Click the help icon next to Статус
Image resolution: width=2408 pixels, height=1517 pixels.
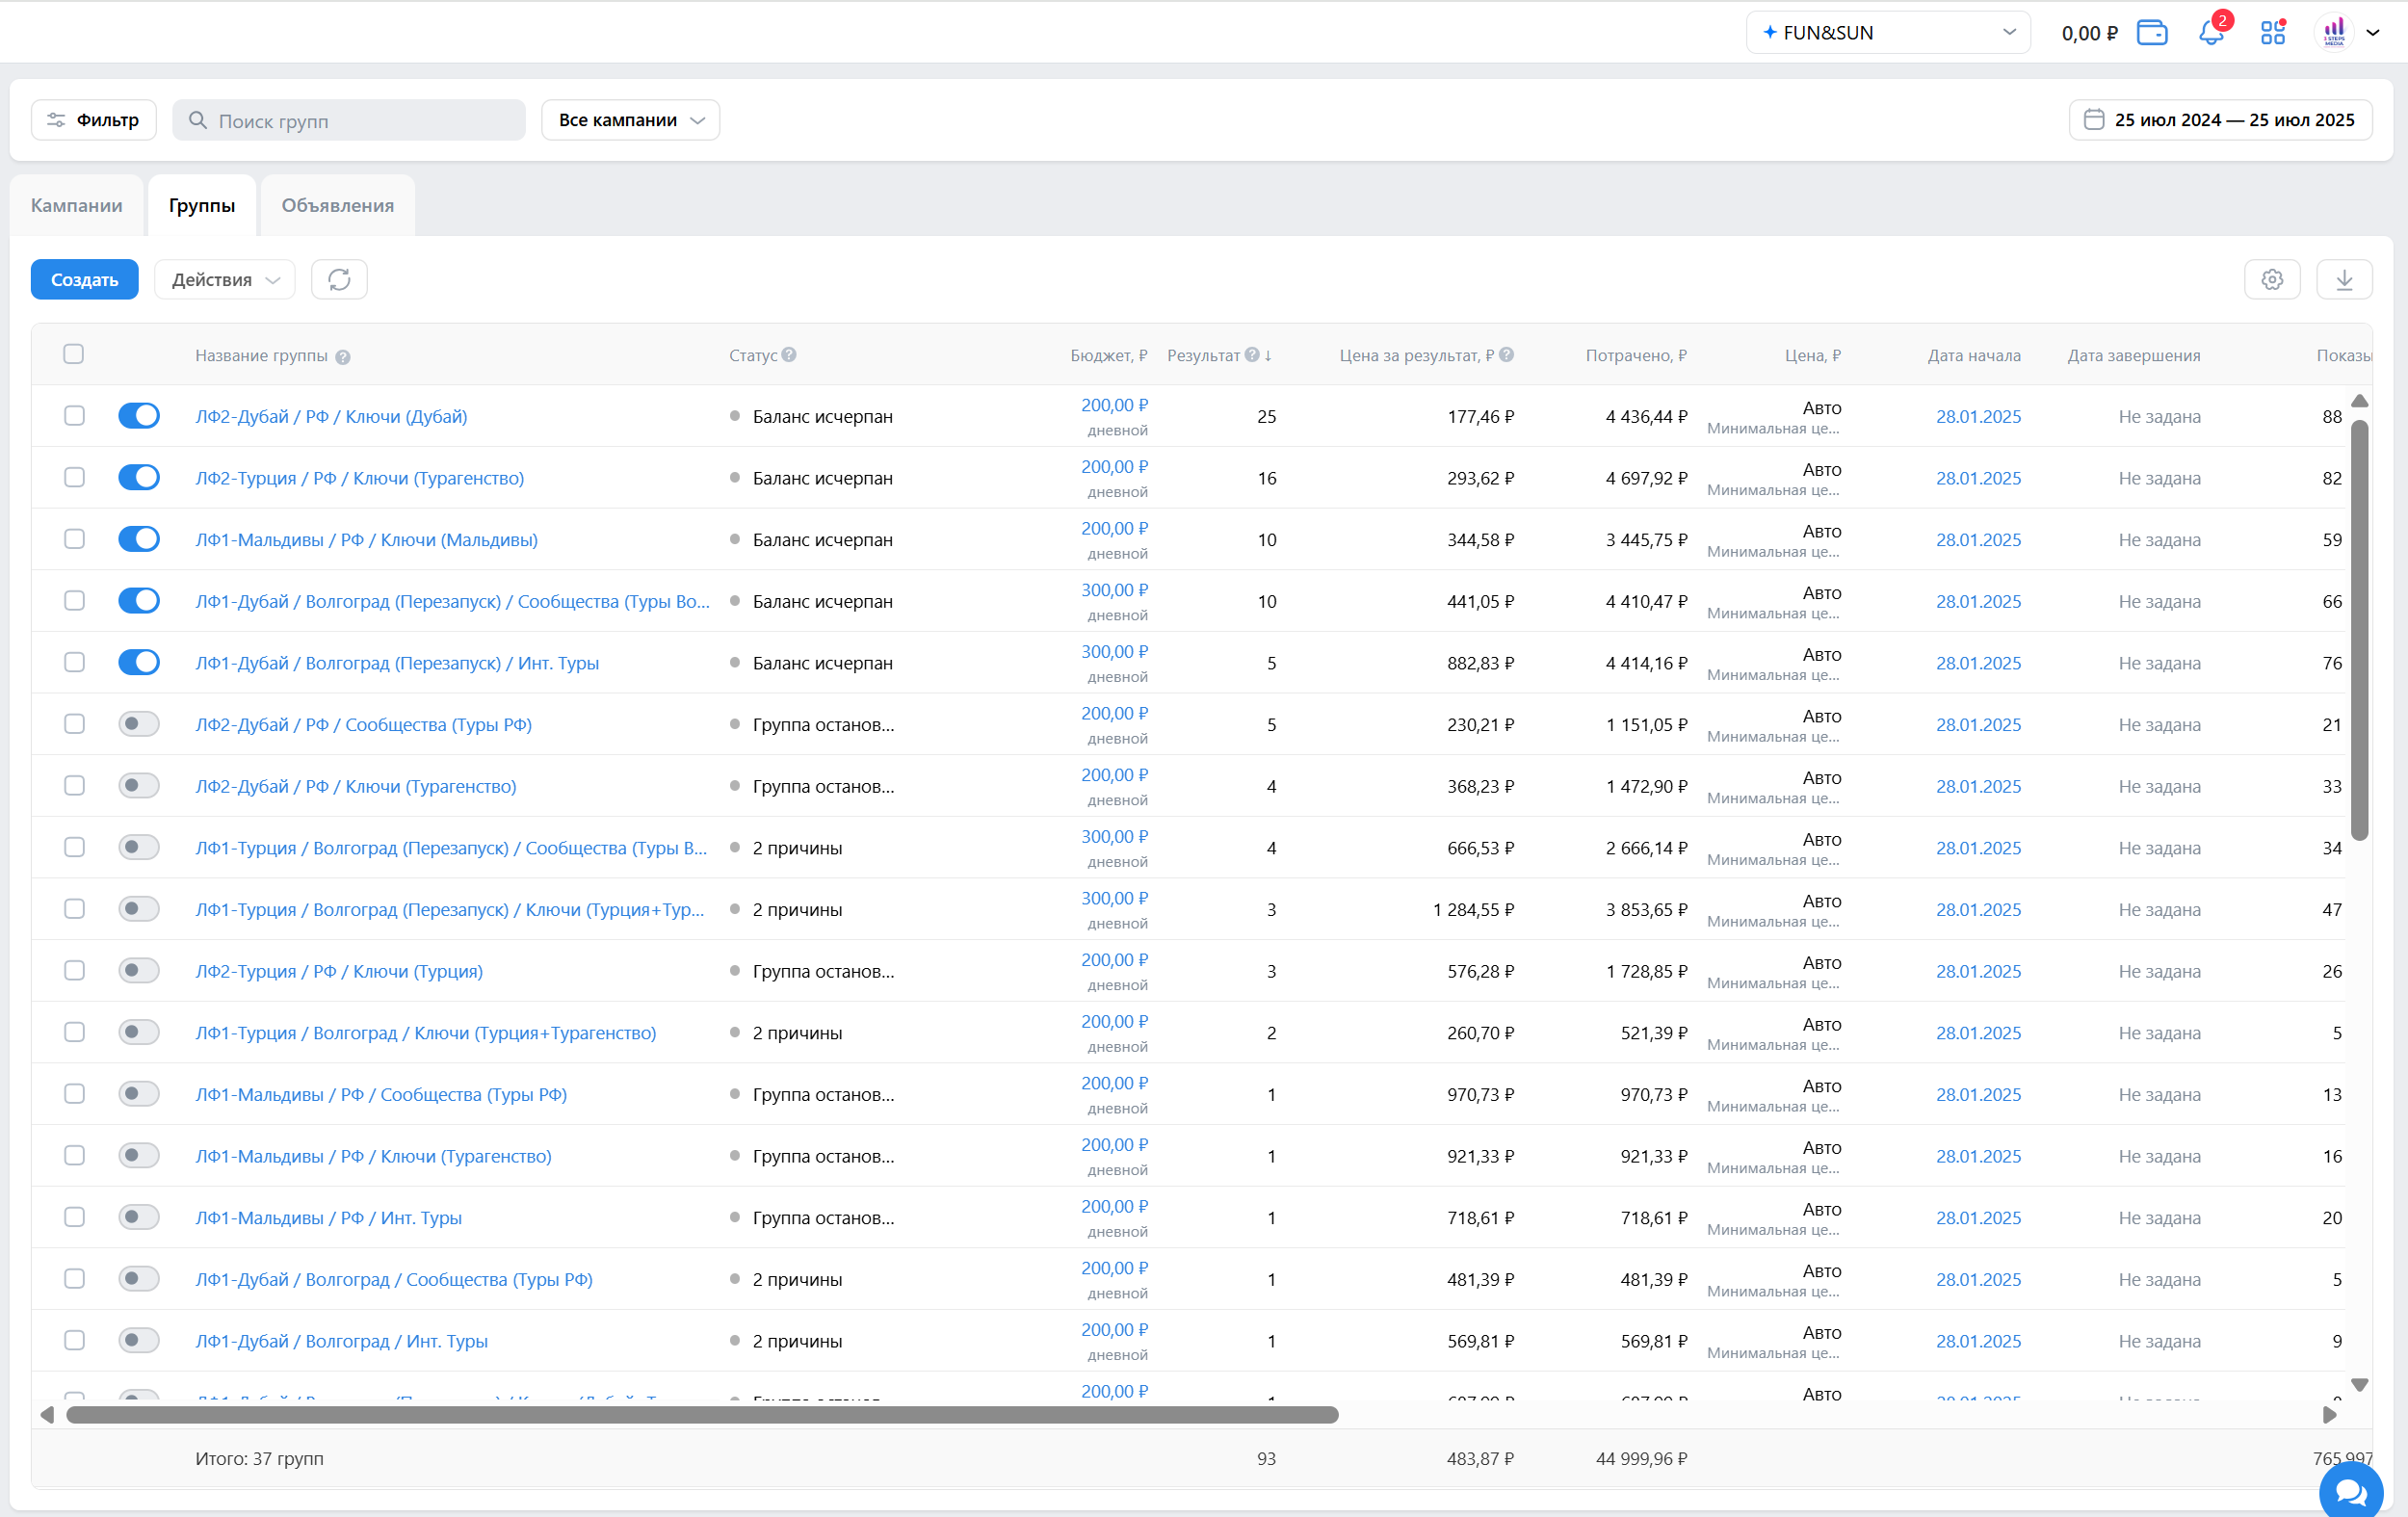789,355
